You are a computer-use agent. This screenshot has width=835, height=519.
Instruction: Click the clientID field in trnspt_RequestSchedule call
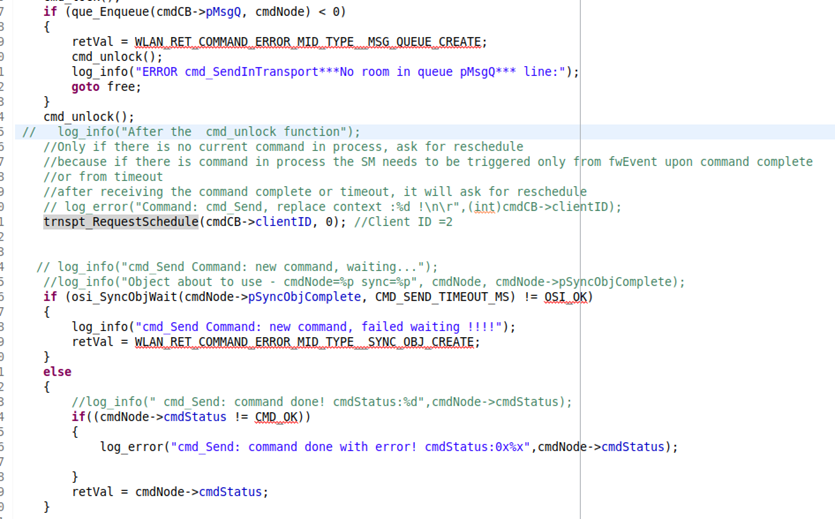click(x=283, y=221)
